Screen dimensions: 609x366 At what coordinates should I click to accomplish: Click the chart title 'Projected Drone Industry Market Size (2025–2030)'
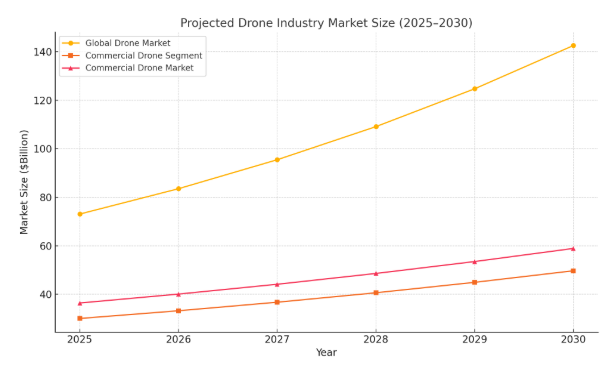[326, 23]
